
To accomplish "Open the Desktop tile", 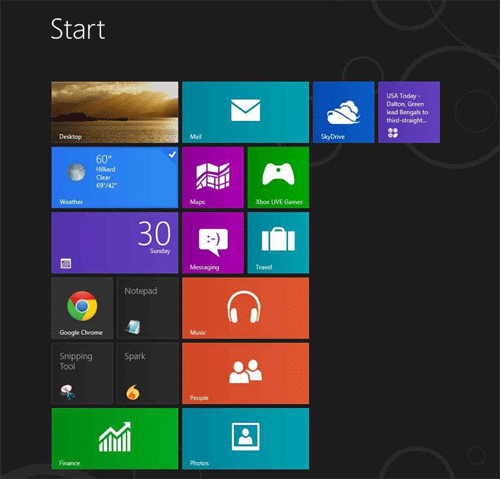I will [x=115, y=112].
